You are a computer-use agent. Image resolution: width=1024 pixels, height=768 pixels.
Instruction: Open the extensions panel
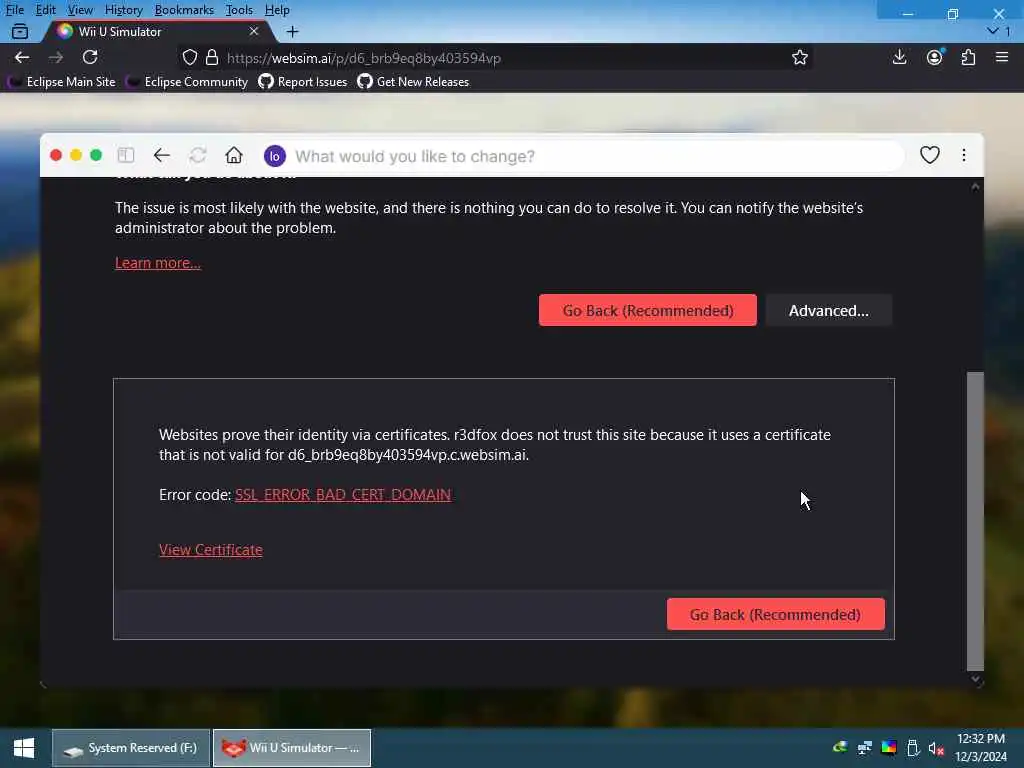point(968,57)
